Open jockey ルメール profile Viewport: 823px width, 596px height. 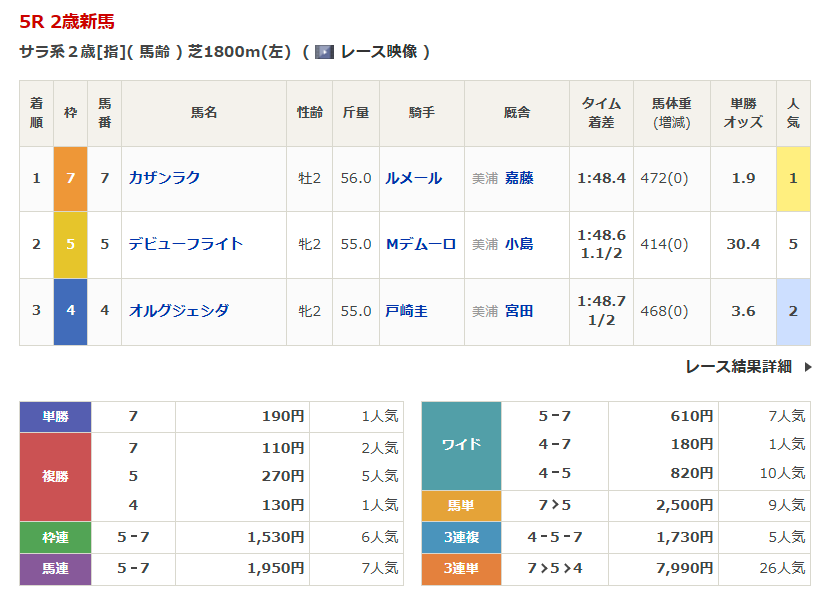(x=413, y=178)
